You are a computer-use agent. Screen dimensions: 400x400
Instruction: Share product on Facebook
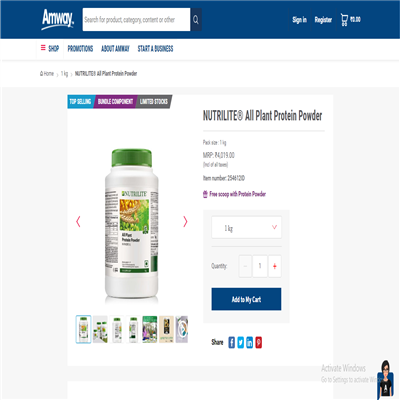point(231,342)
